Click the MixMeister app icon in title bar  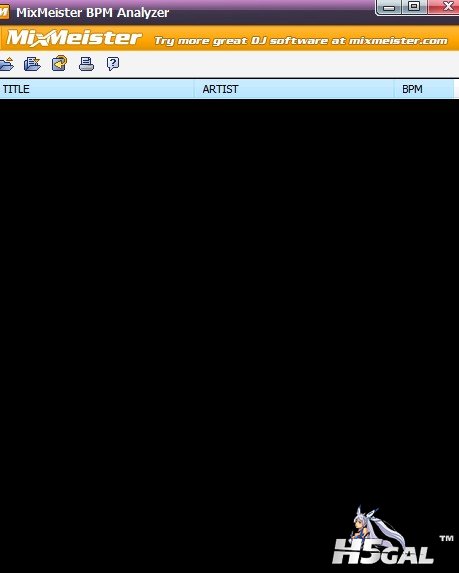4,12
